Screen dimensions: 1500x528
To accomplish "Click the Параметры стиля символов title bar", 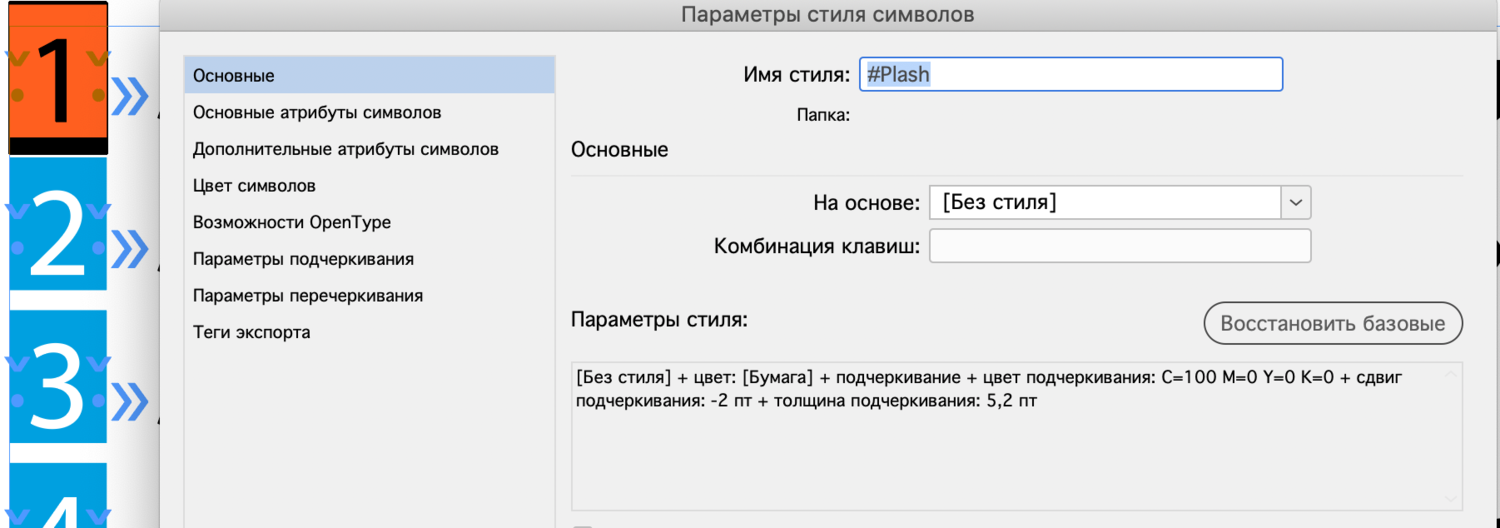I will [x=828, y=14].
